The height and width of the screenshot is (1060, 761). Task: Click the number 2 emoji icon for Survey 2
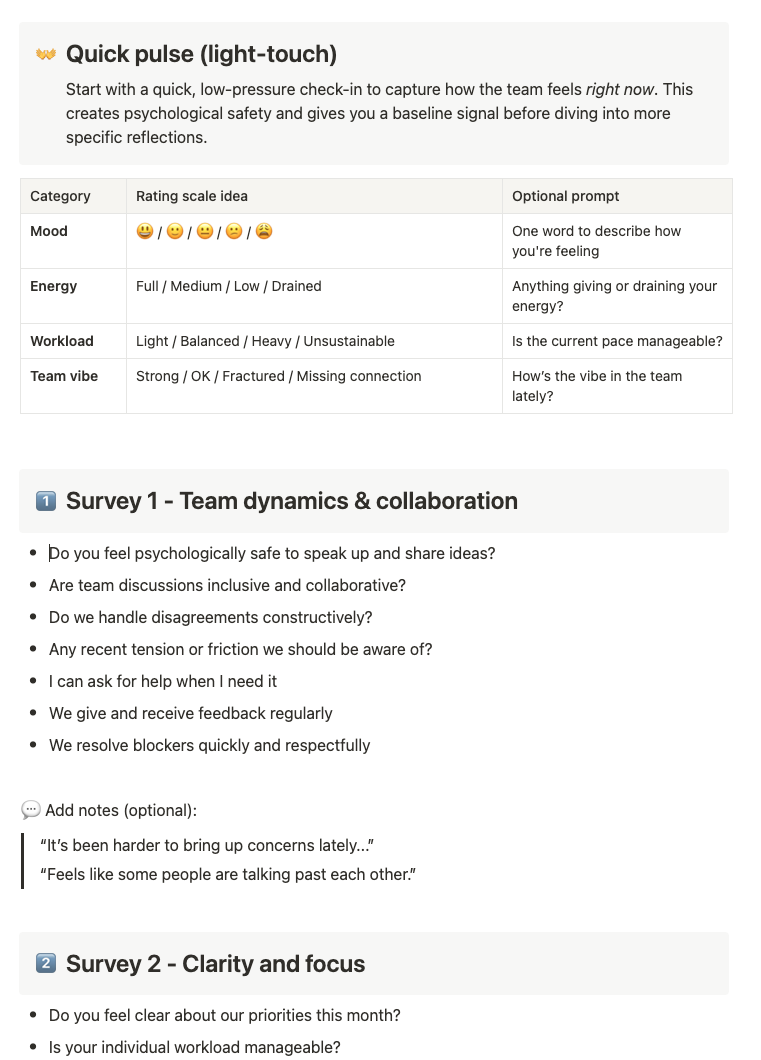[x=45, y=963]
